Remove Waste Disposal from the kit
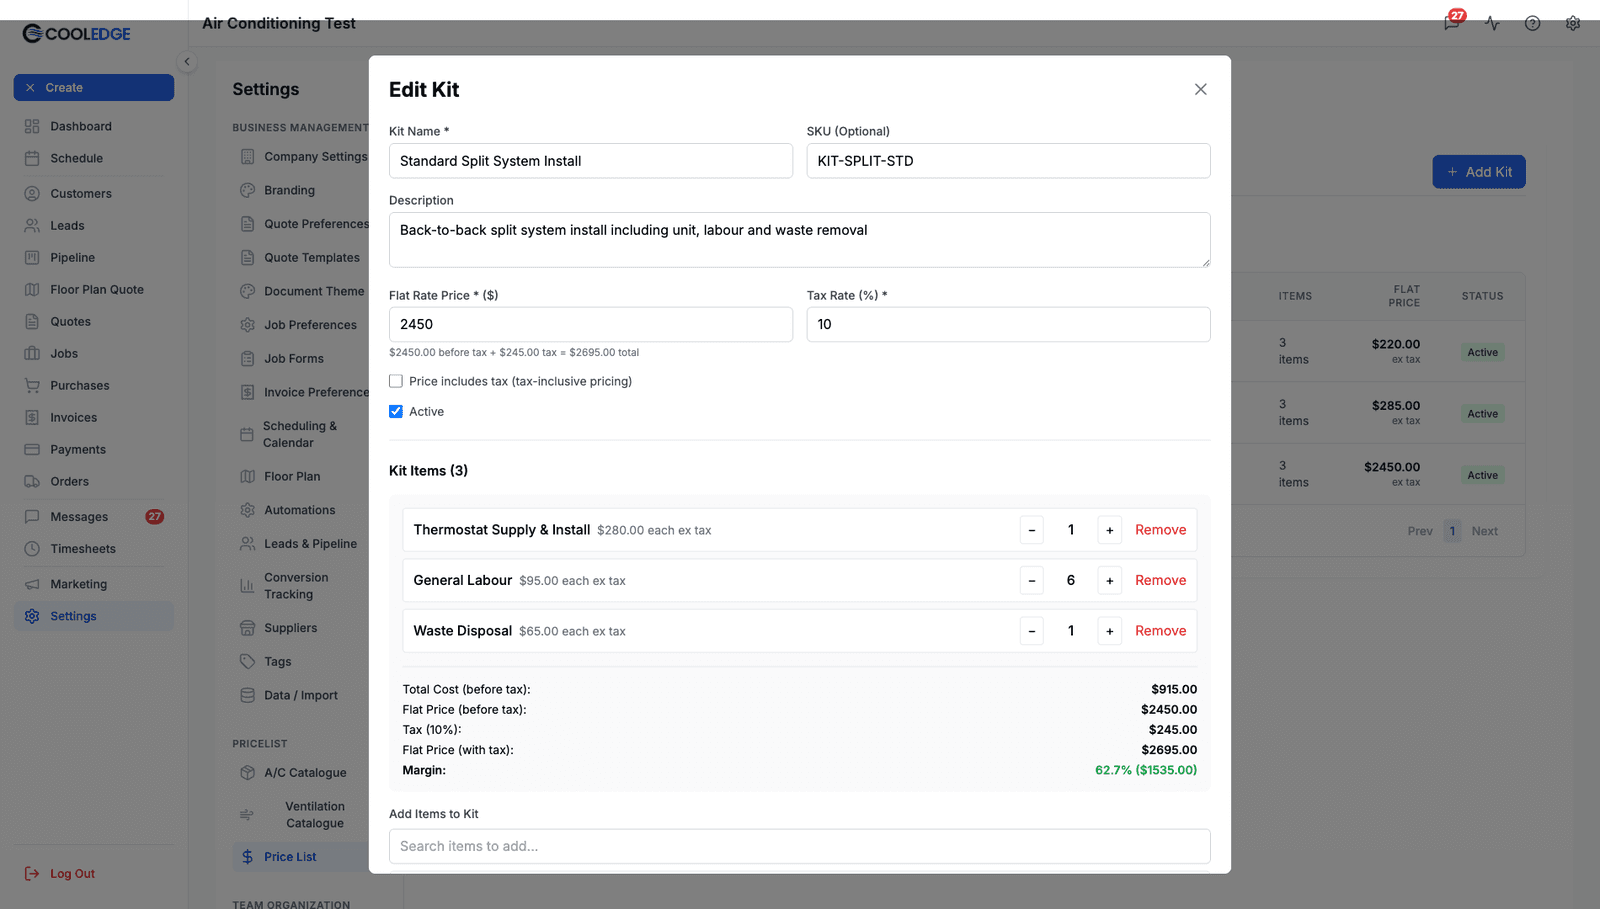This screenshot has width=1600, height=909. click(1160, 631)
